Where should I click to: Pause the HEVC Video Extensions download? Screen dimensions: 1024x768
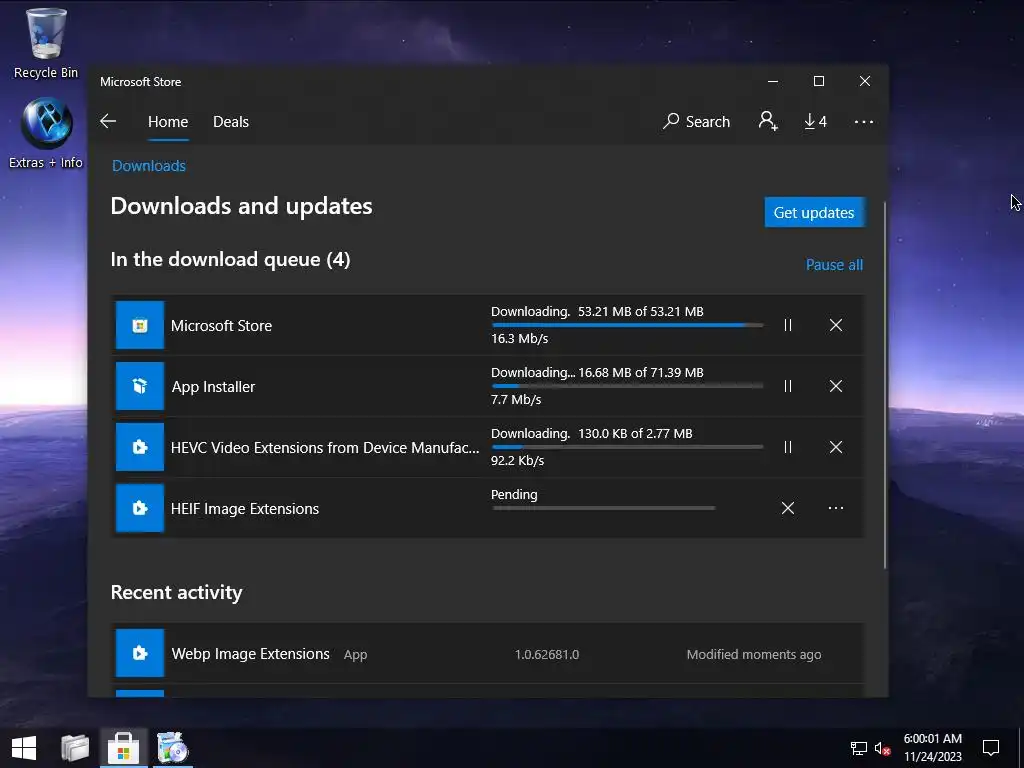point(788,447)
